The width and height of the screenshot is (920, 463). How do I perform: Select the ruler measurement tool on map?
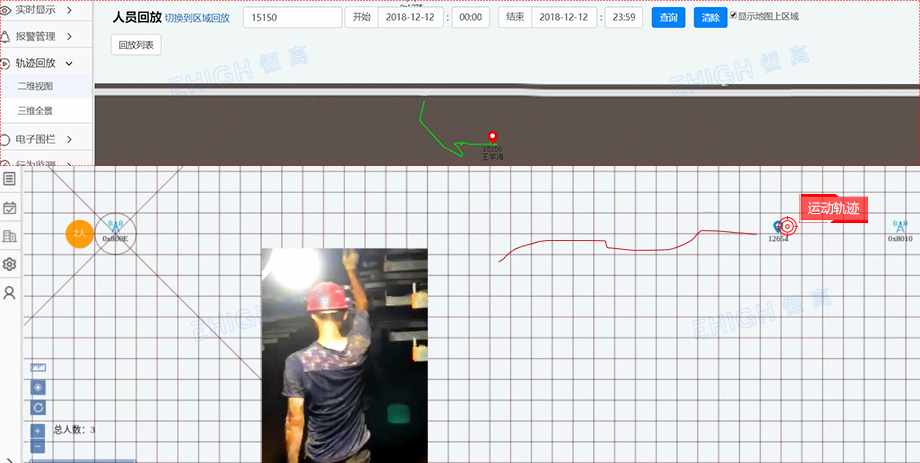(x=38, y=368)
